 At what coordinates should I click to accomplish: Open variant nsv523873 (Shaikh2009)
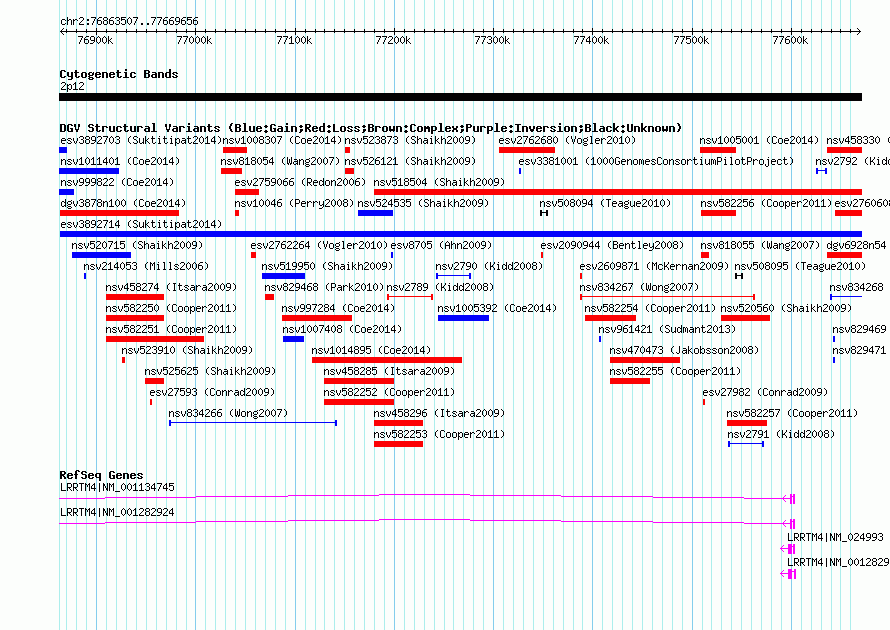[x=410, y=140]
